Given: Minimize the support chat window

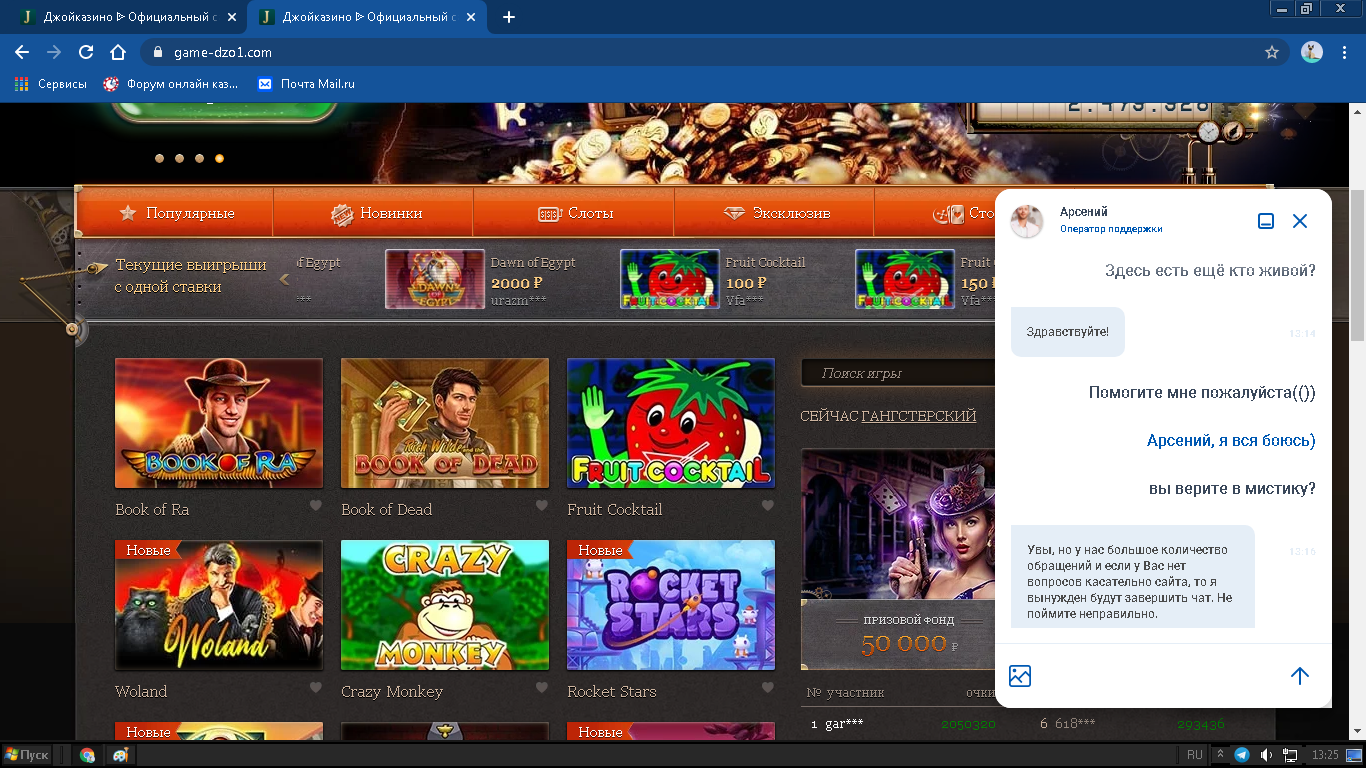Looking at the screenshot, I should (x=1266, y=221).
